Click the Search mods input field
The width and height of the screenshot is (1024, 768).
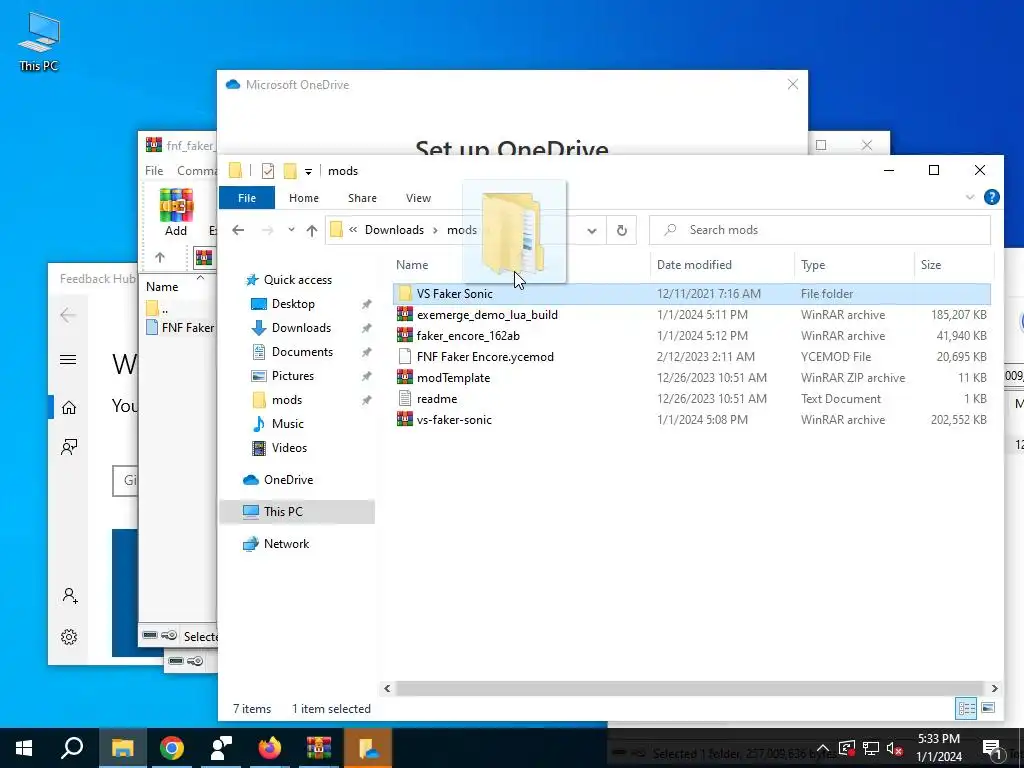coord(820,230)
